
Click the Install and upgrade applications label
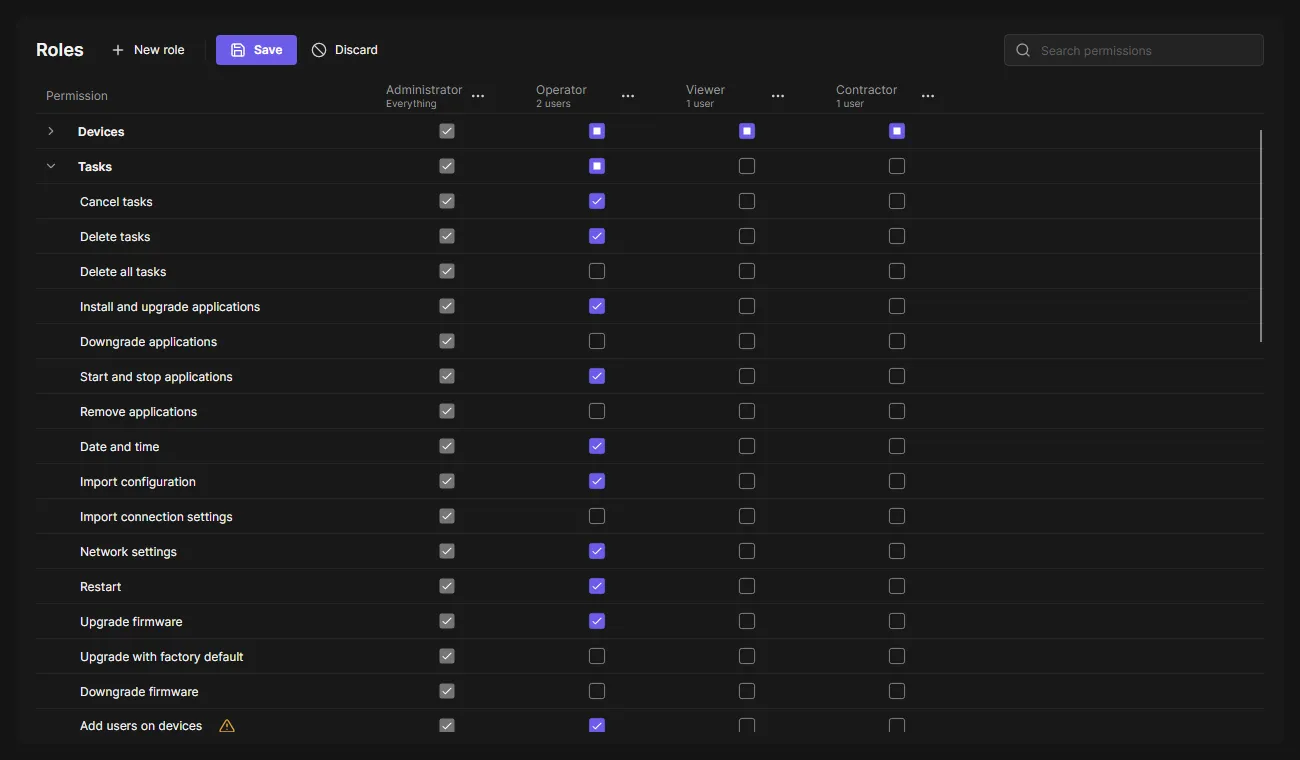click(x=170, y=307)
